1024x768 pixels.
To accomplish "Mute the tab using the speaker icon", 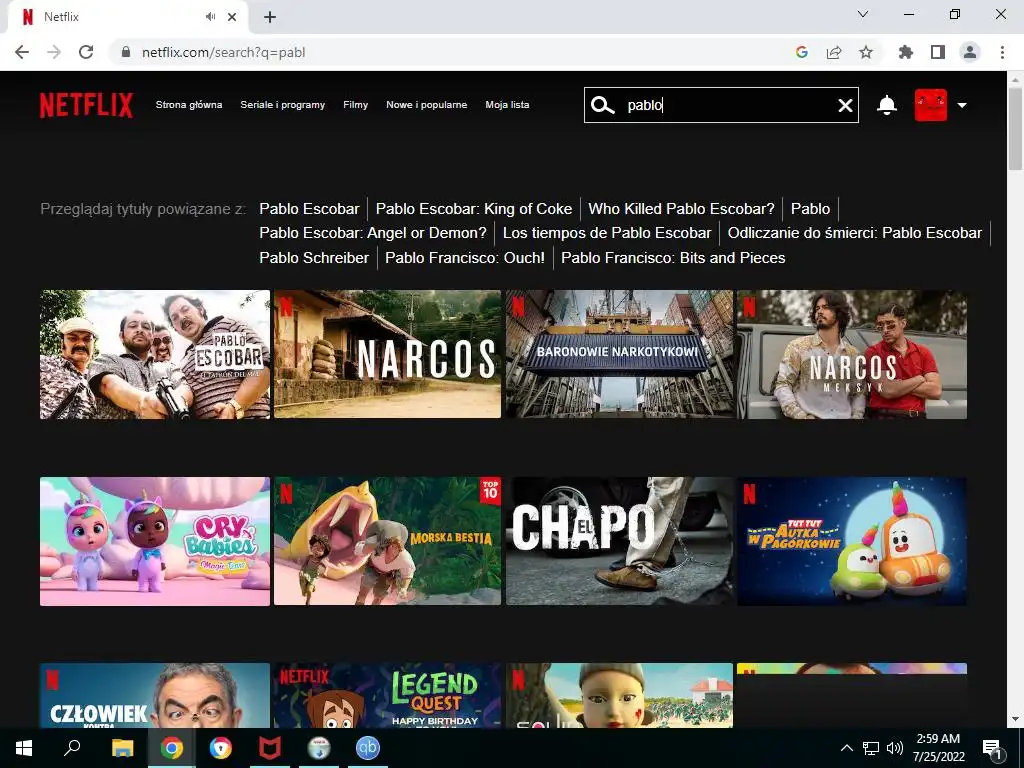I will click(210, 17).
